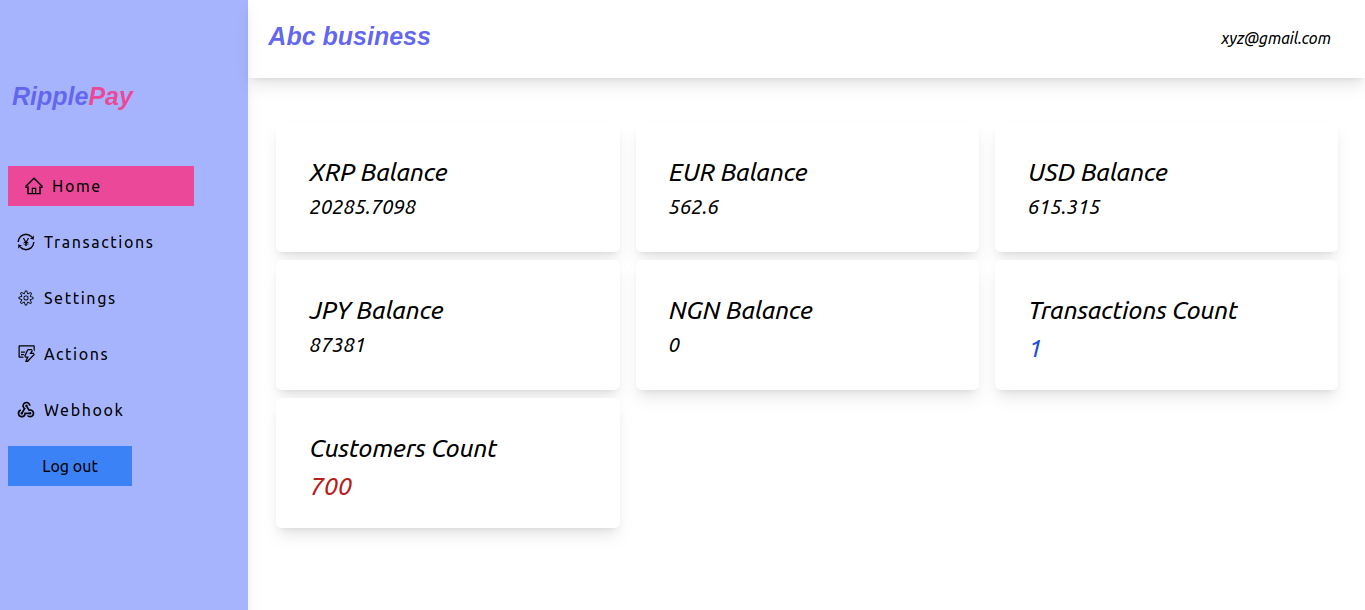Open the Customers Count card
The image size is (1365, 610).
click(x=447, y=465)
